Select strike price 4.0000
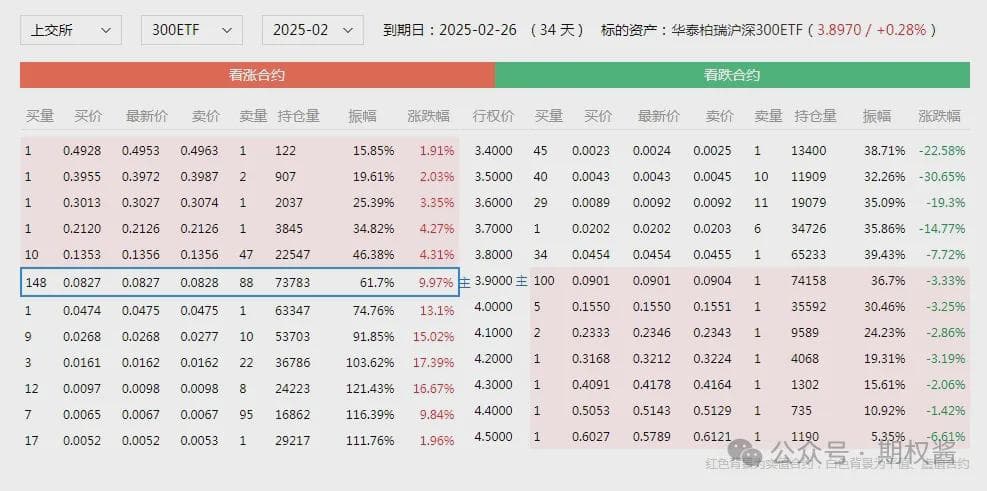987x491 pixels. [x=494, y=307]
